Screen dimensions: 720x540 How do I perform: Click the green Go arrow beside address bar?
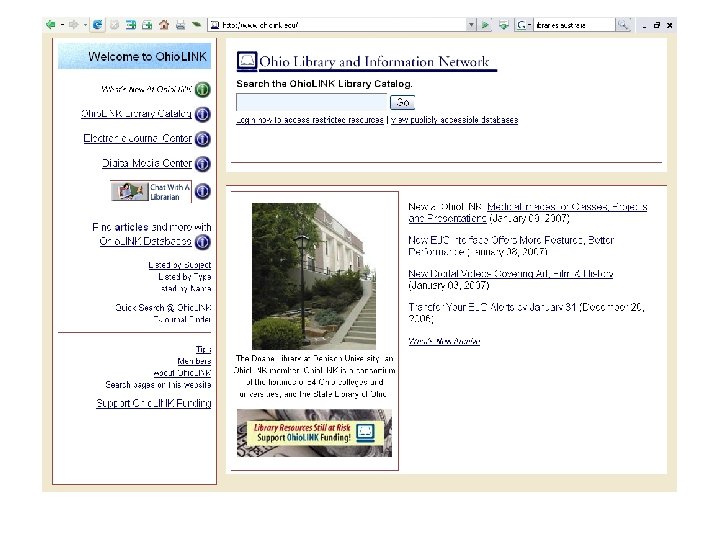485,25
